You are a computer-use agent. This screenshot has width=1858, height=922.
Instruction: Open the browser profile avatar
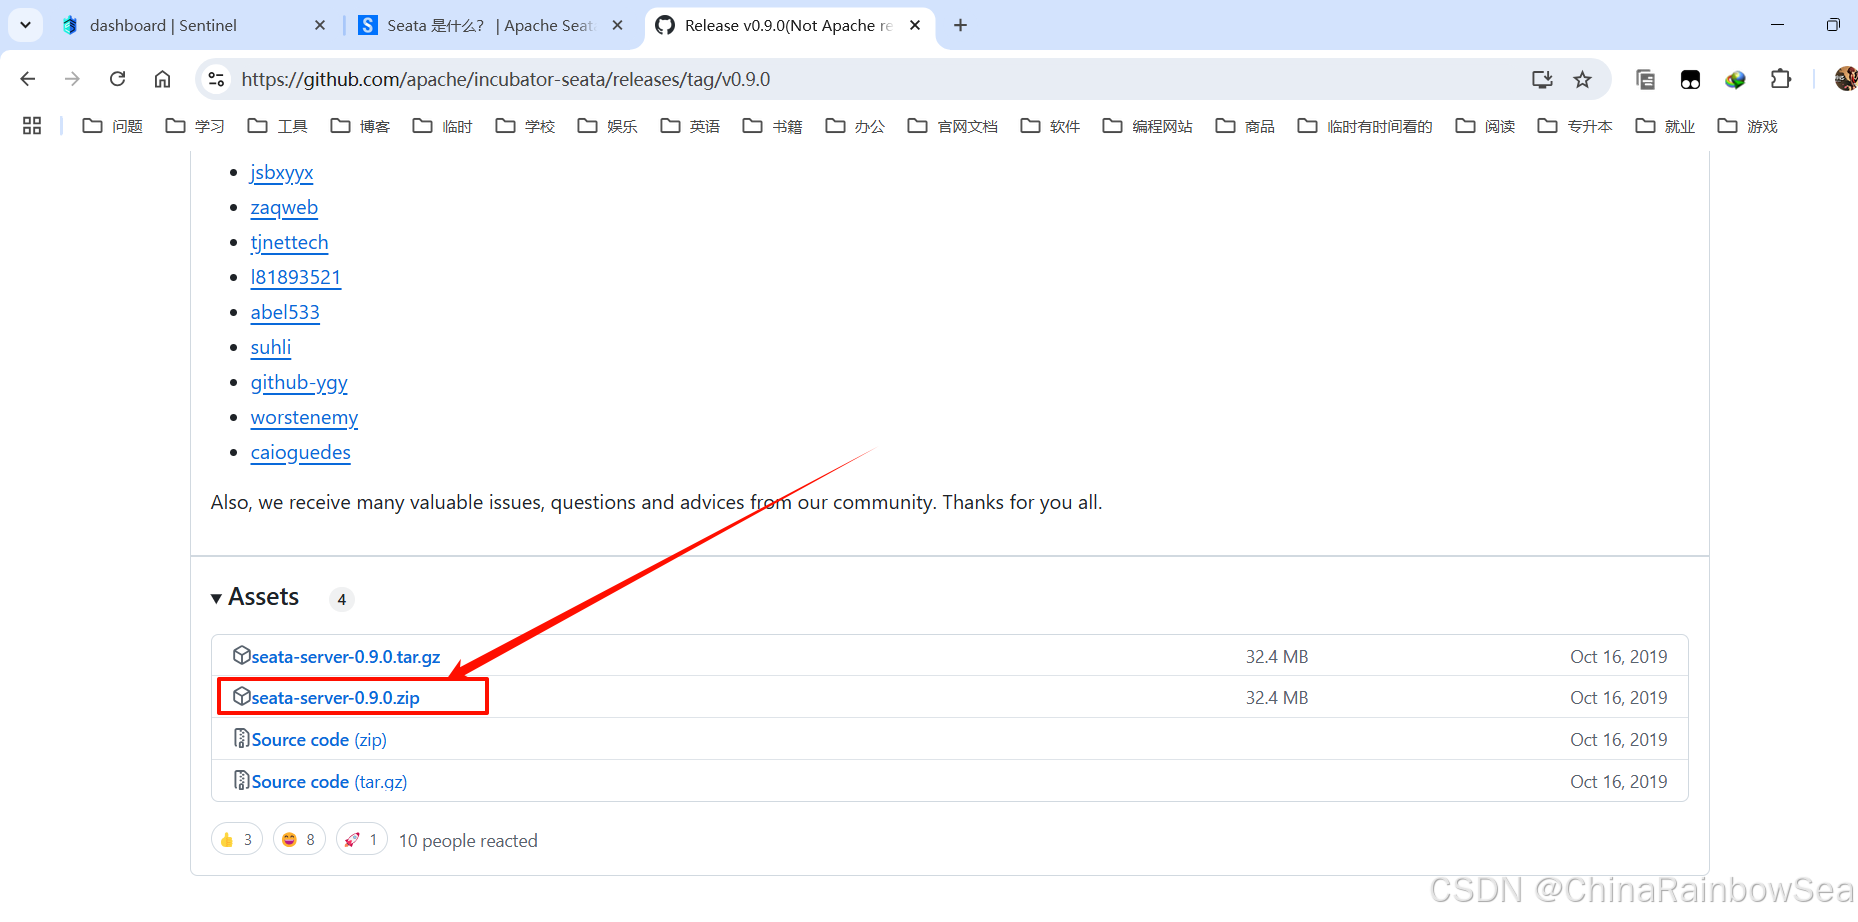(x=1843, y=79)
